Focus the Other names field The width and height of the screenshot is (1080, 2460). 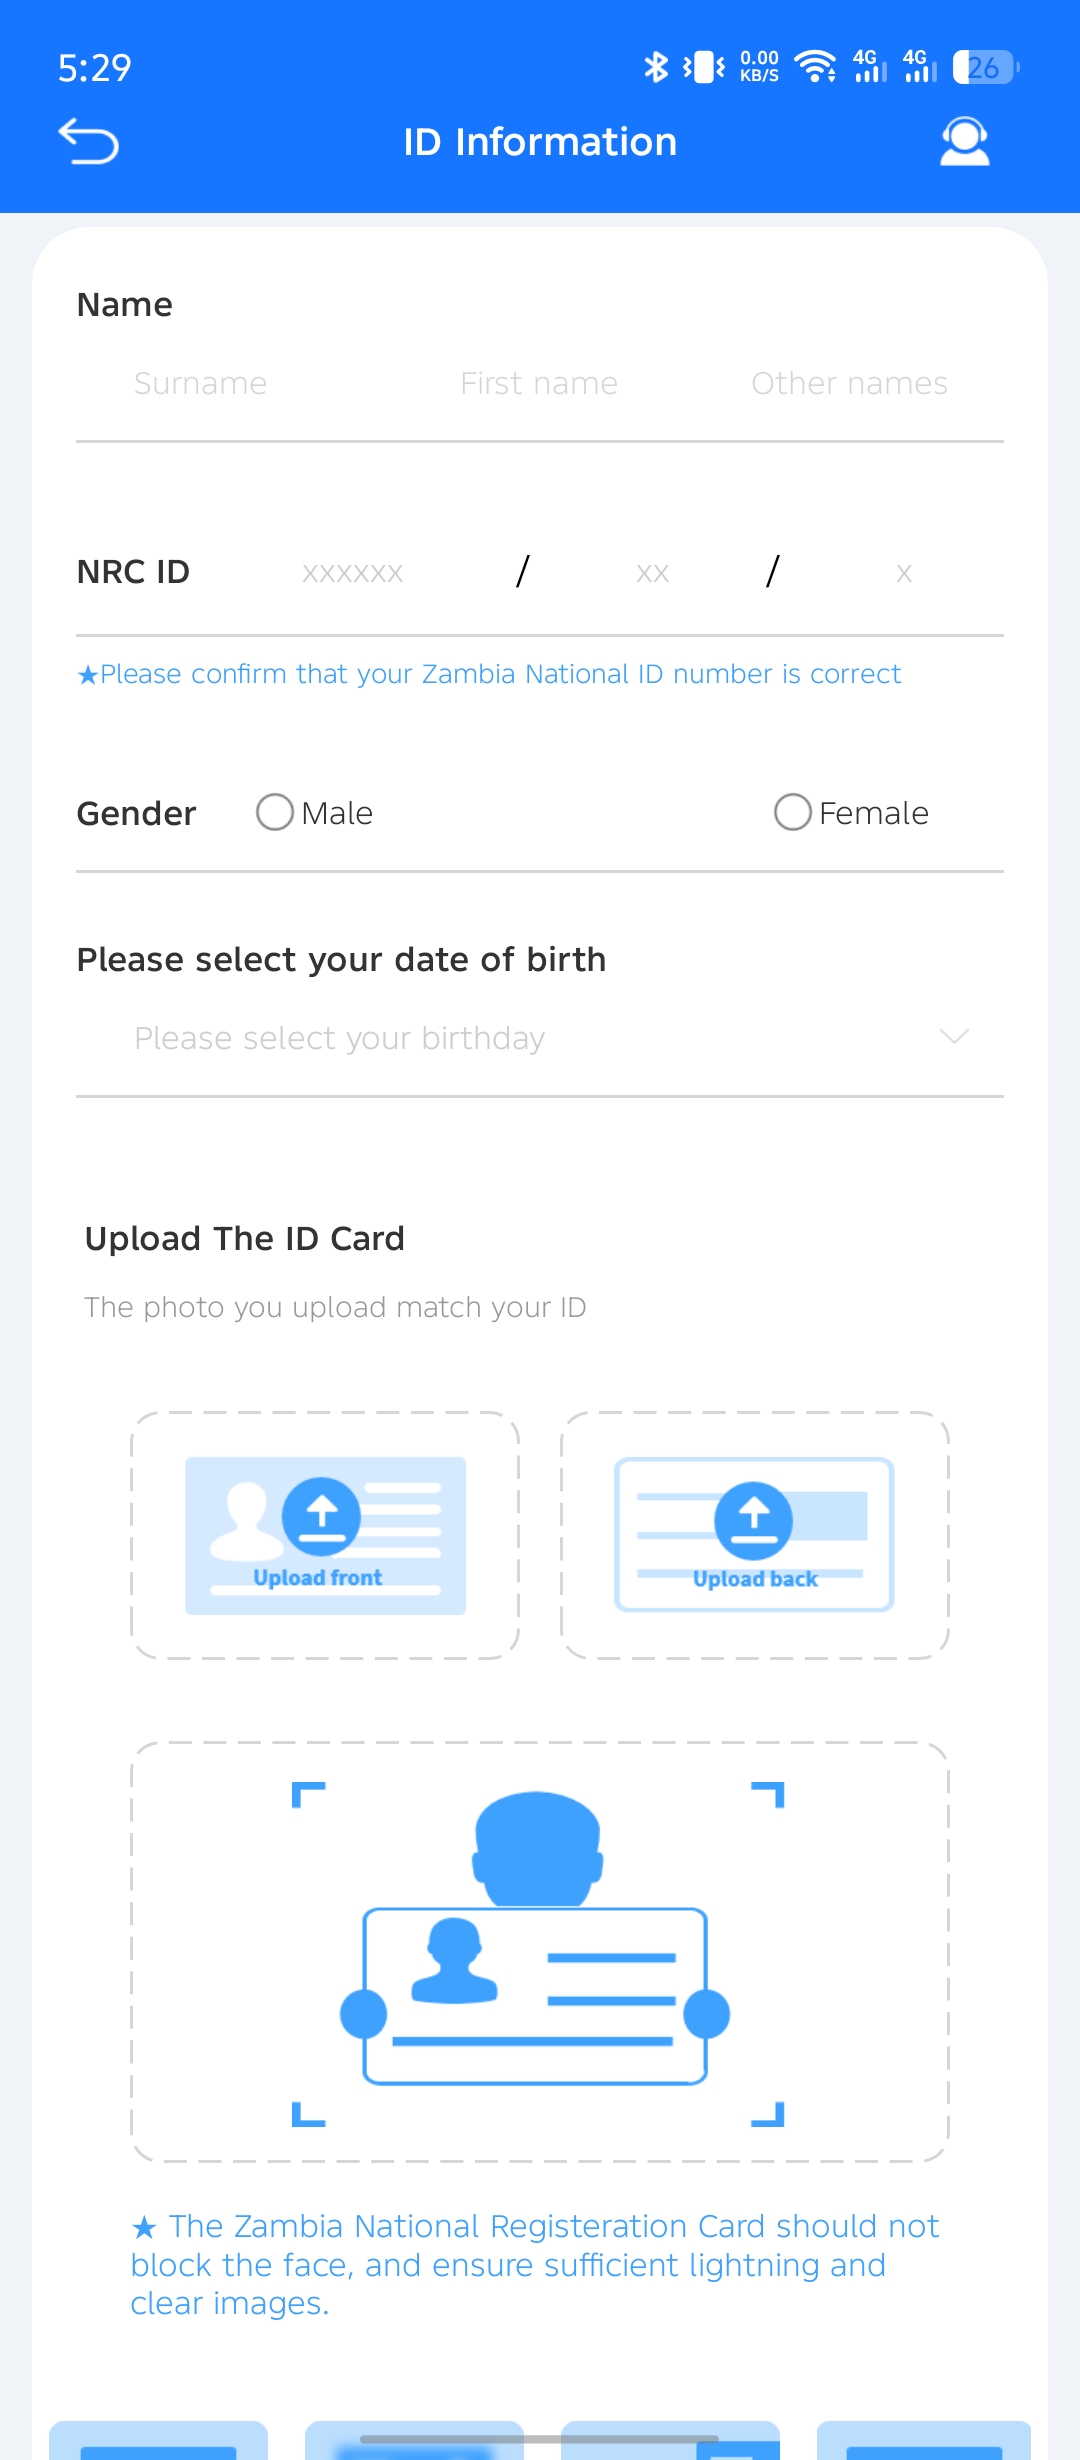849,383
